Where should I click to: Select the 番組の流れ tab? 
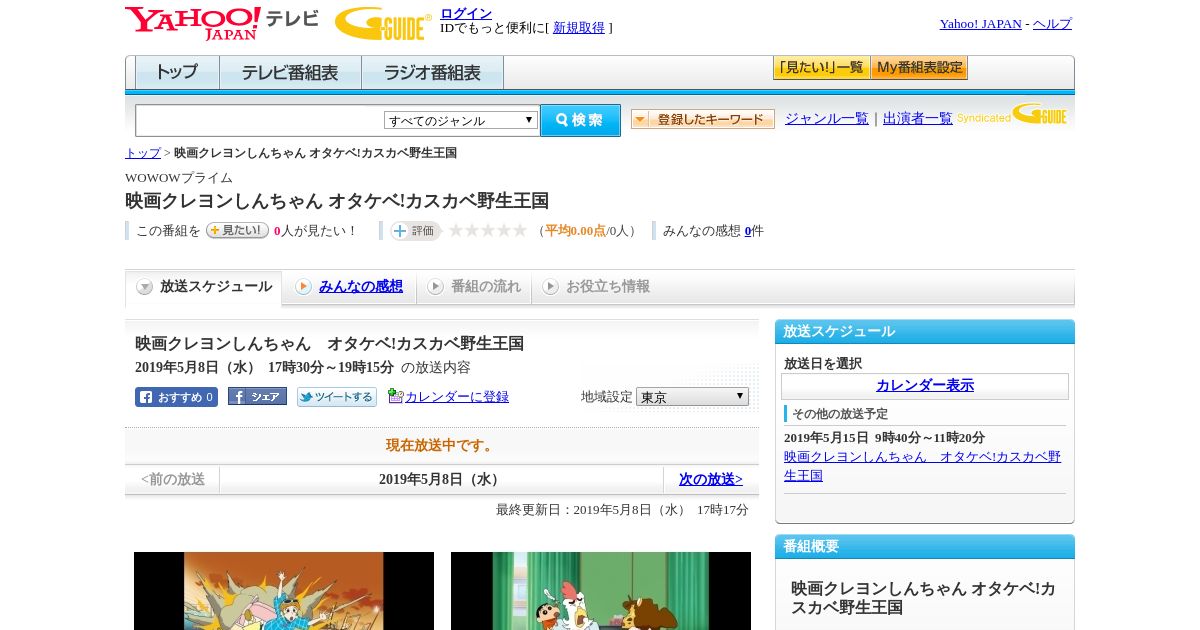click(474, 287)
